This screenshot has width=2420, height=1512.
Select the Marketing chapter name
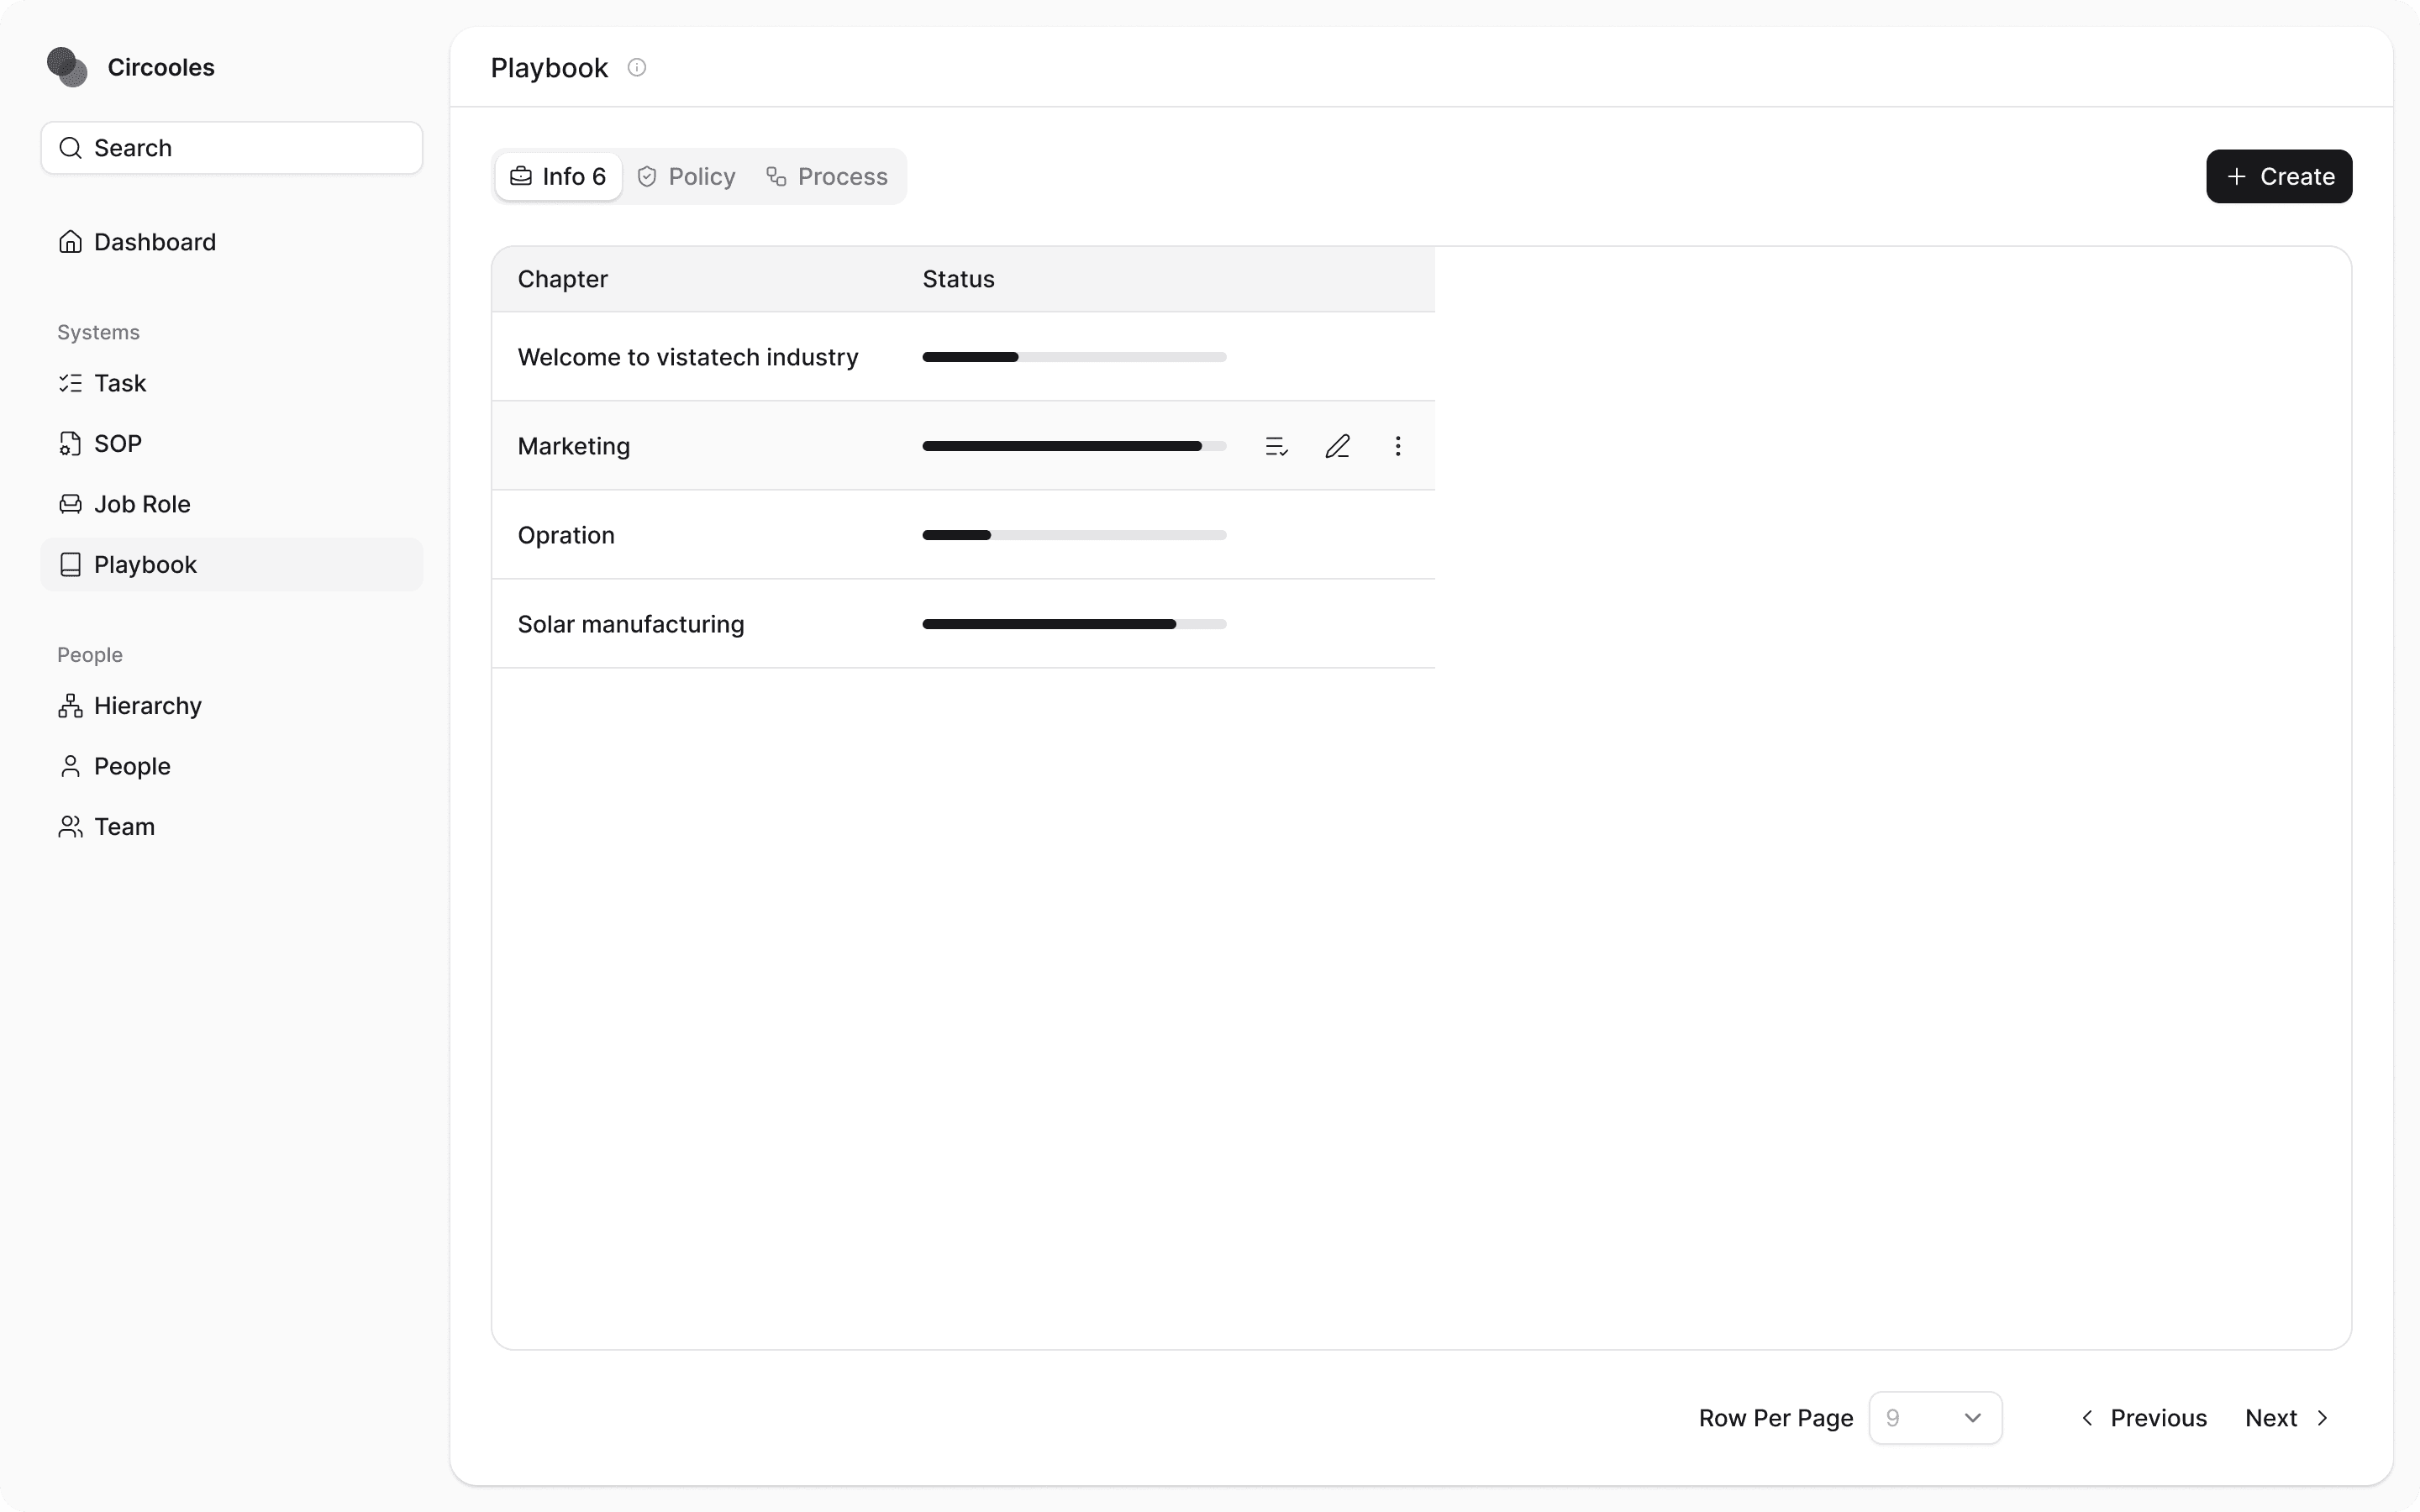pos(574,446)
